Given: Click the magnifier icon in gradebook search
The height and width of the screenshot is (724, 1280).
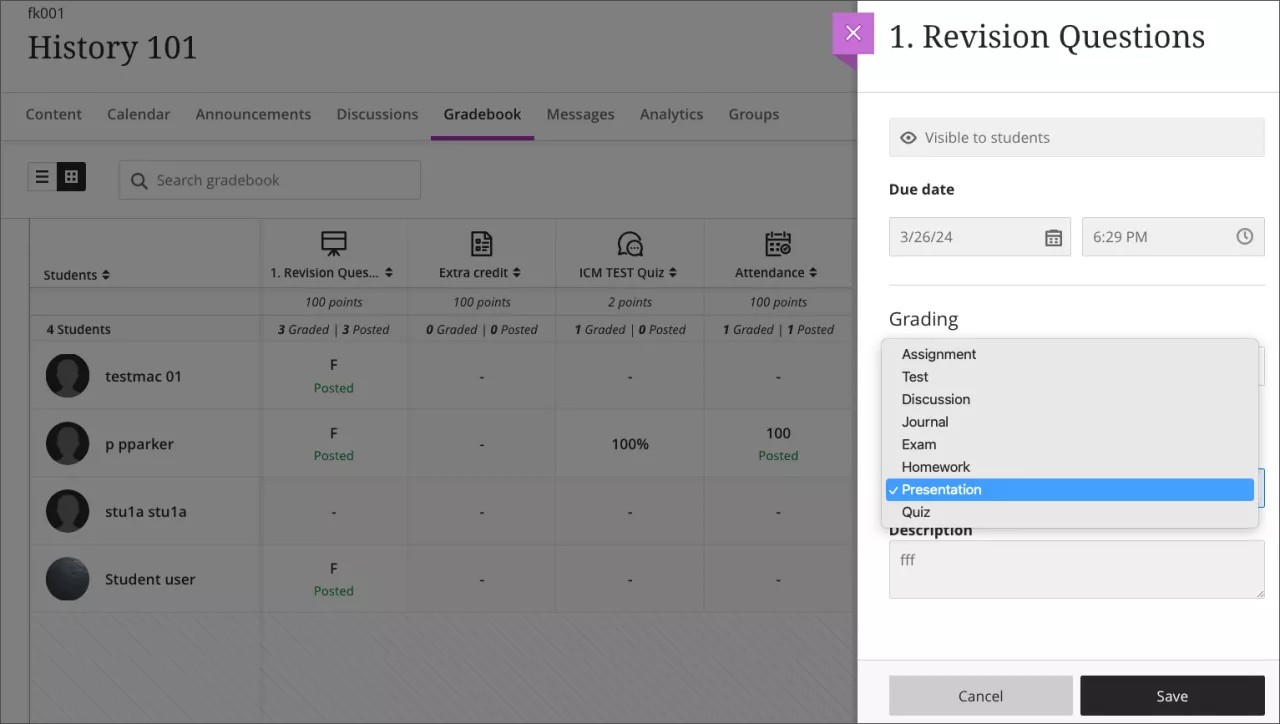Looking at the screenshot, I should (140, 180).
